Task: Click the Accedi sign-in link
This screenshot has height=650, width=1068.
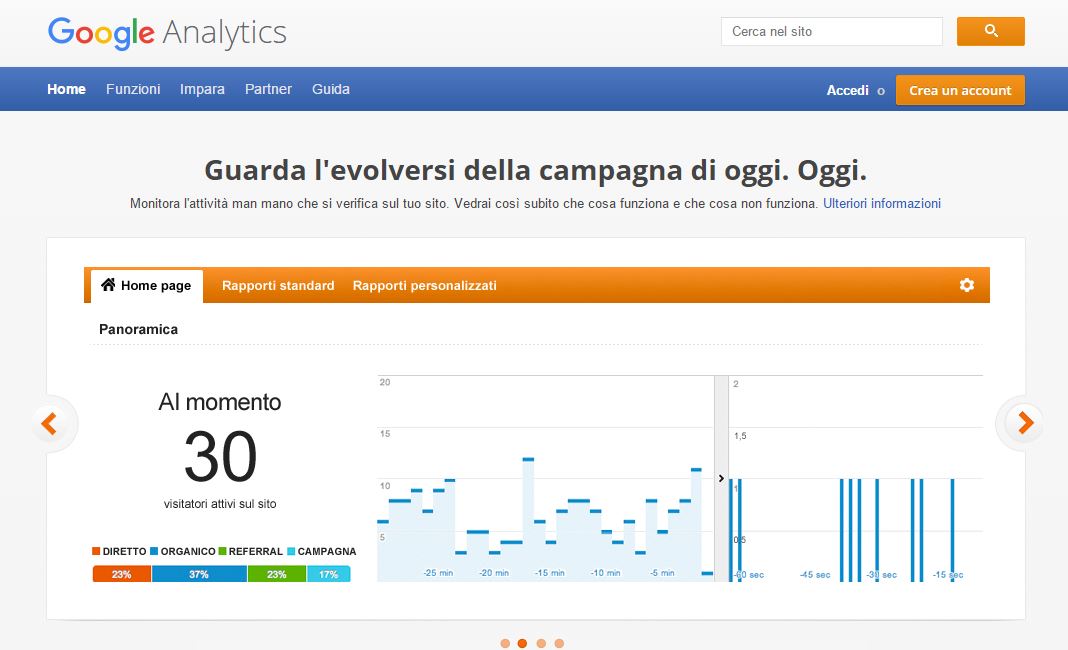Action: coord(847,90)
